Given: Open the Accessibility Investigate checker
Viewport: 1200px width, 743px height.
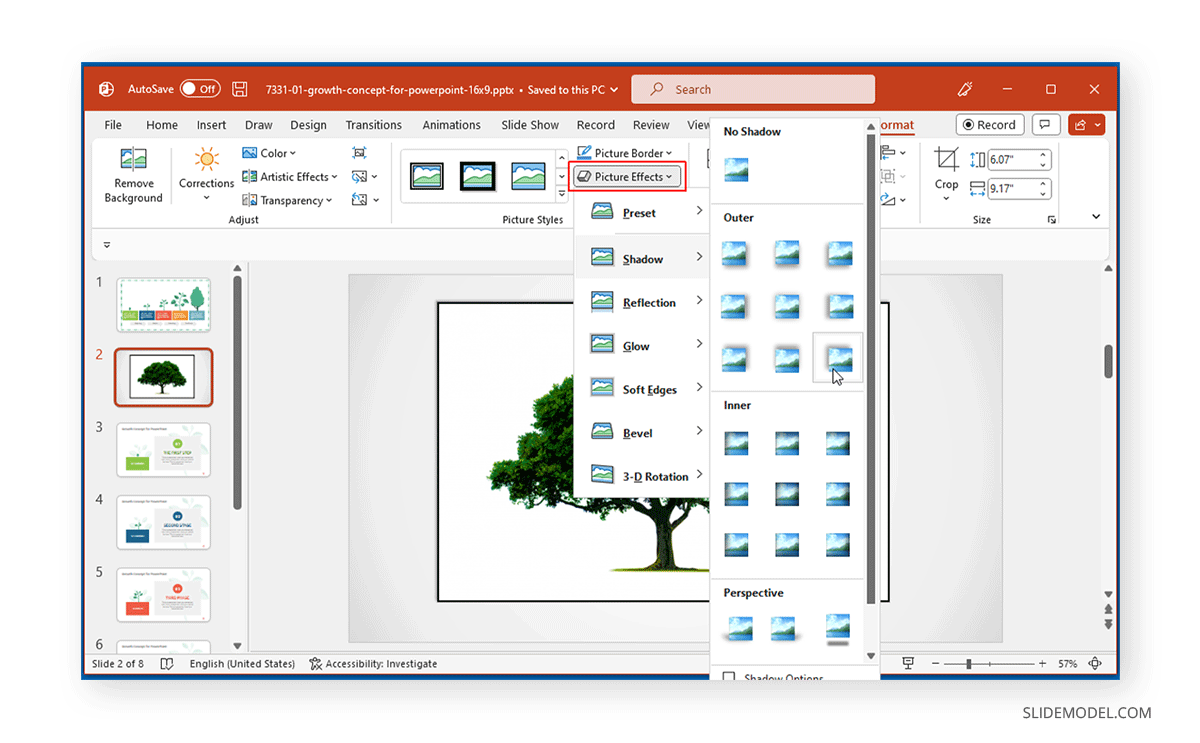Looking at the screenshot, I should [373, 663].
